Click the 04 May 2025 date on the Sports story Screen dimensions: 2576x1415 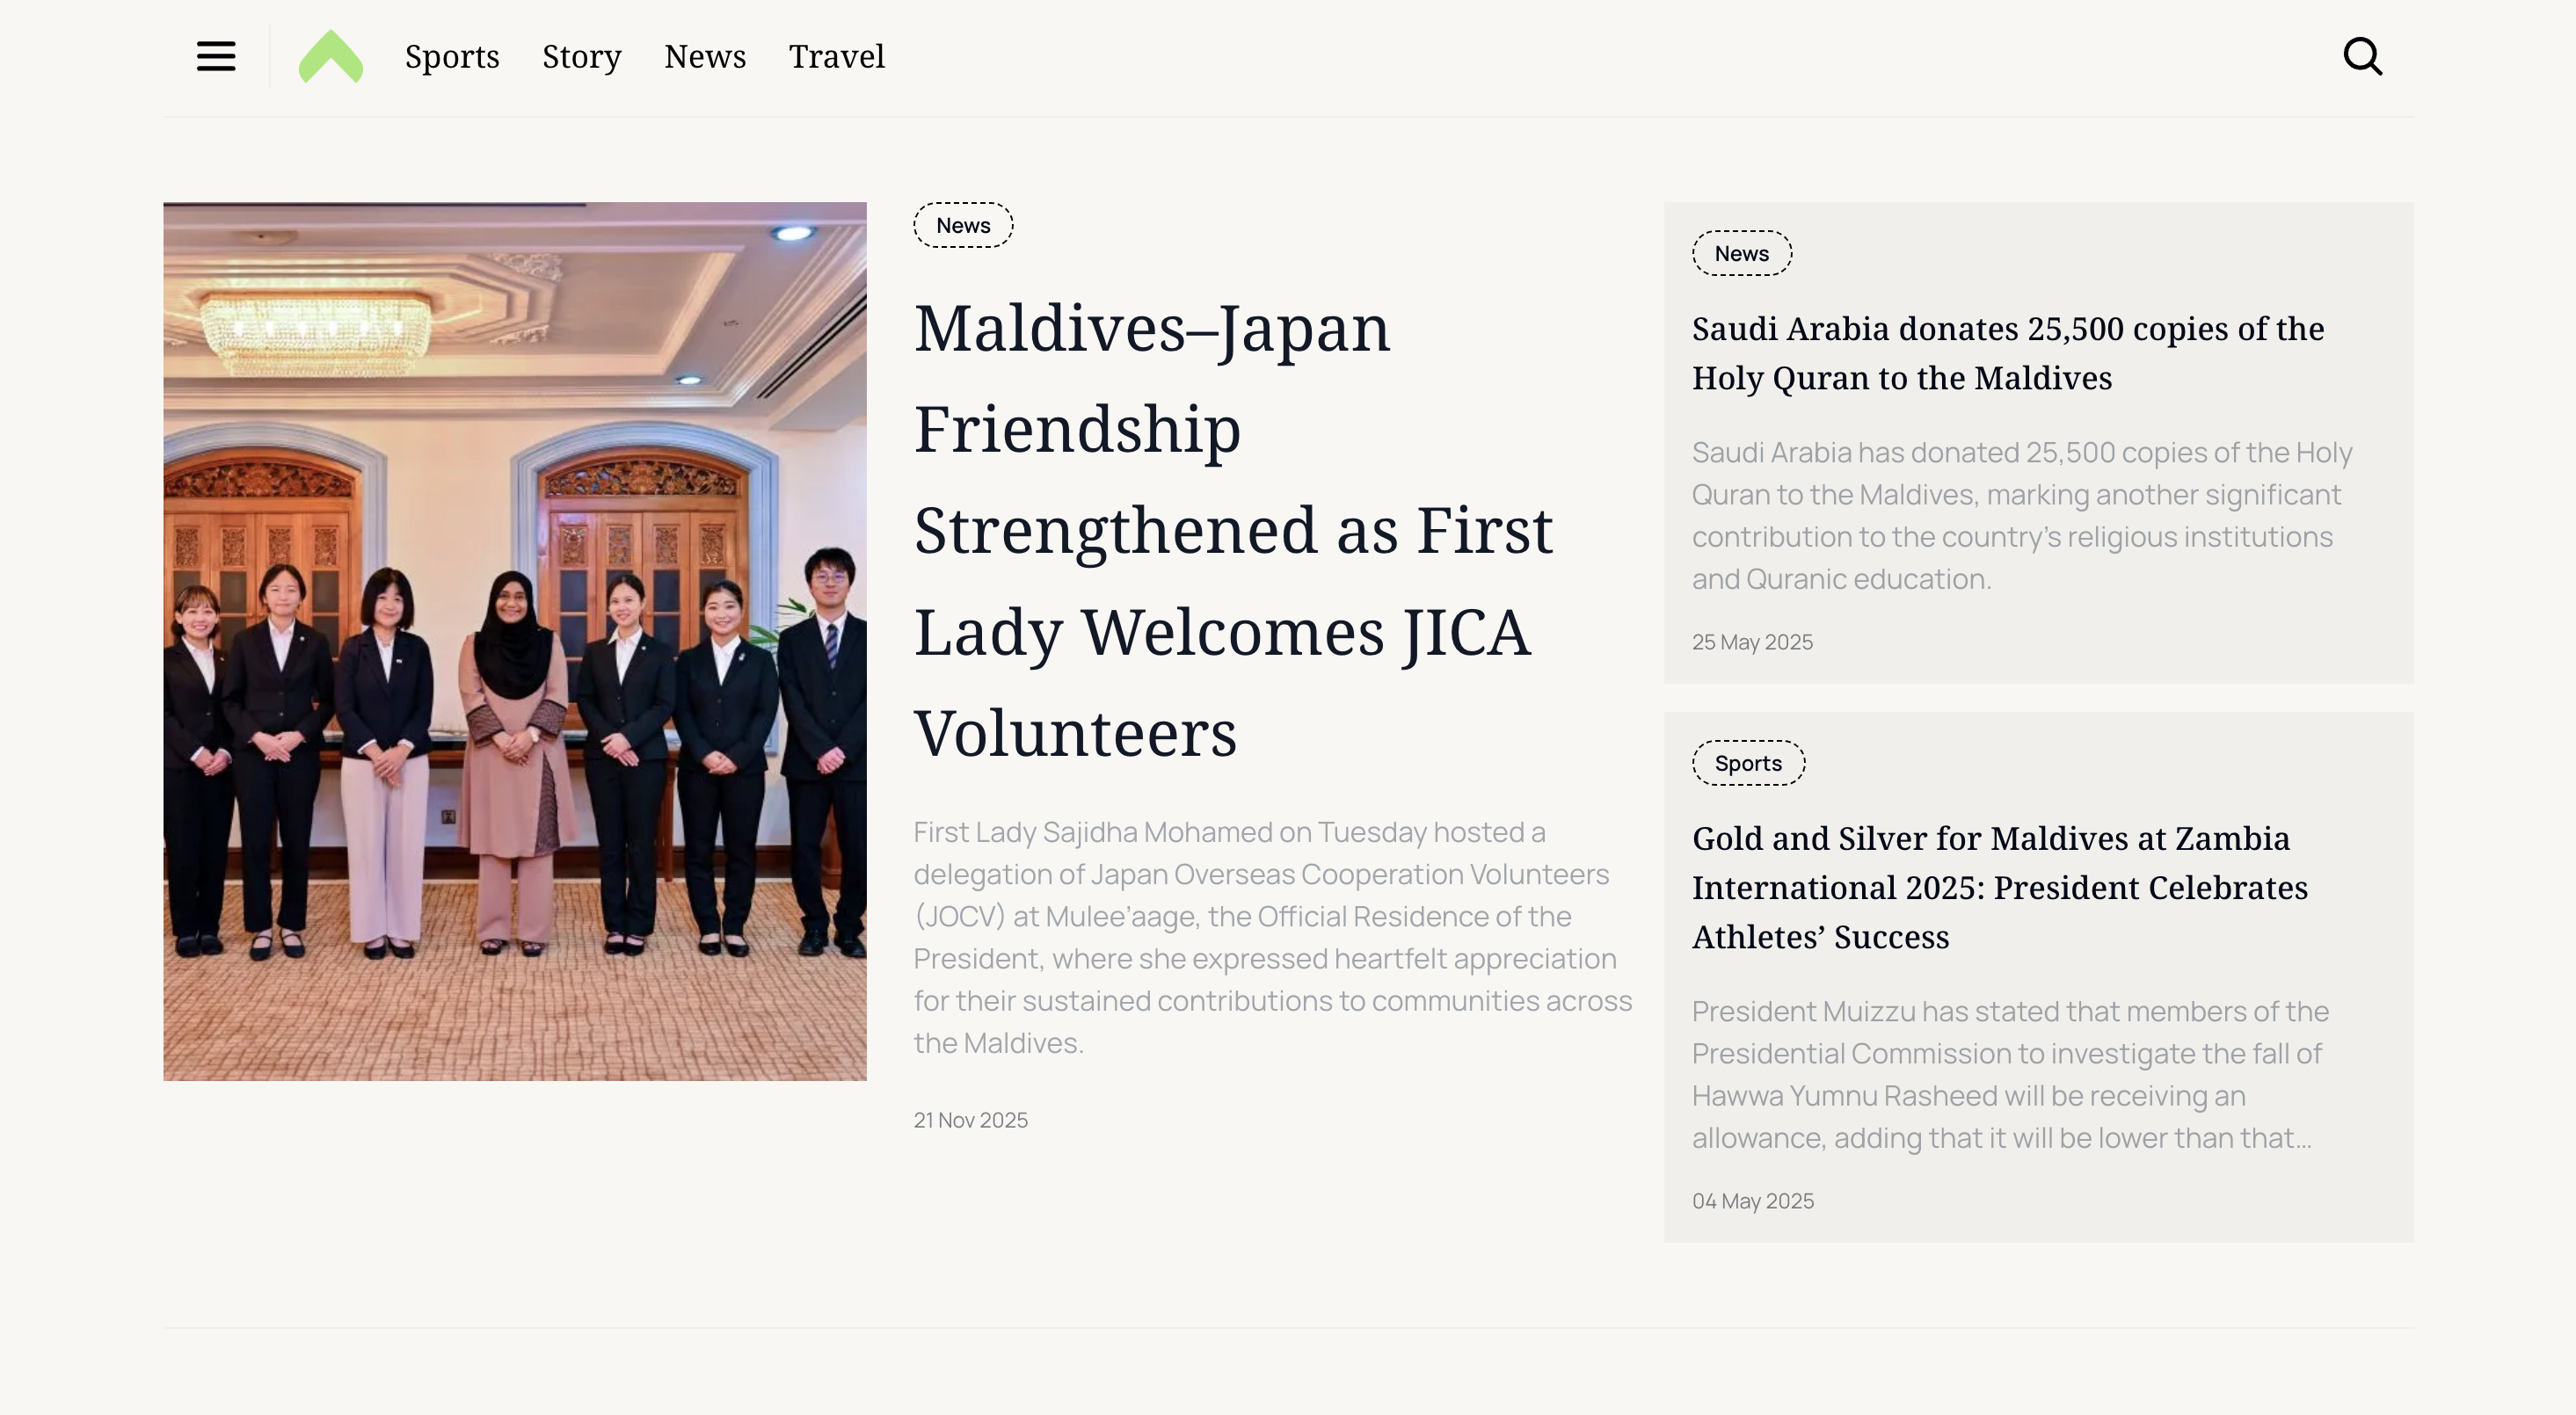1752,1200
